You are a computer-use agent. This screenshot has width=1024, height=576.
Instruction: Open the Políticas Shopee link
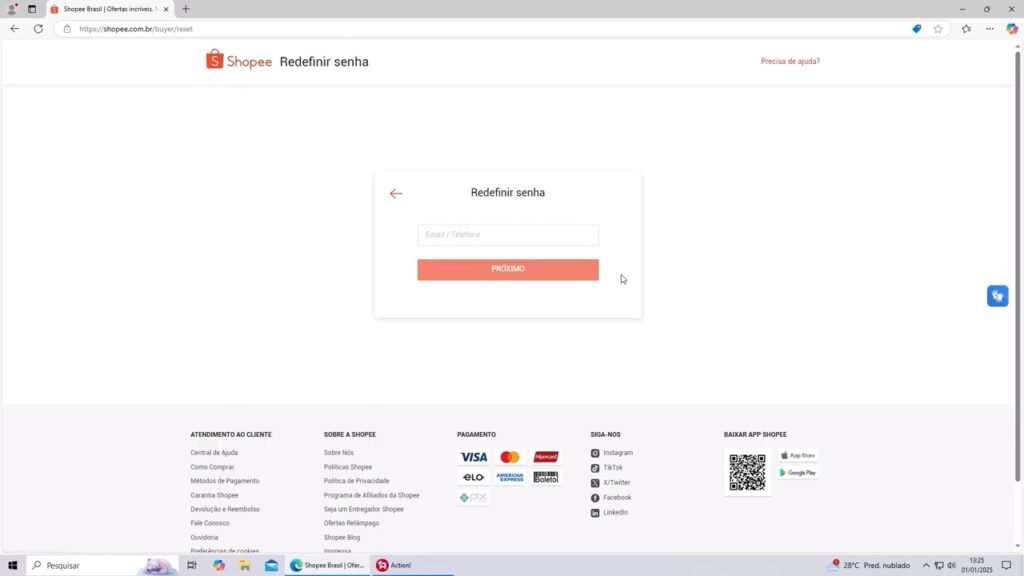click(347, 467)
